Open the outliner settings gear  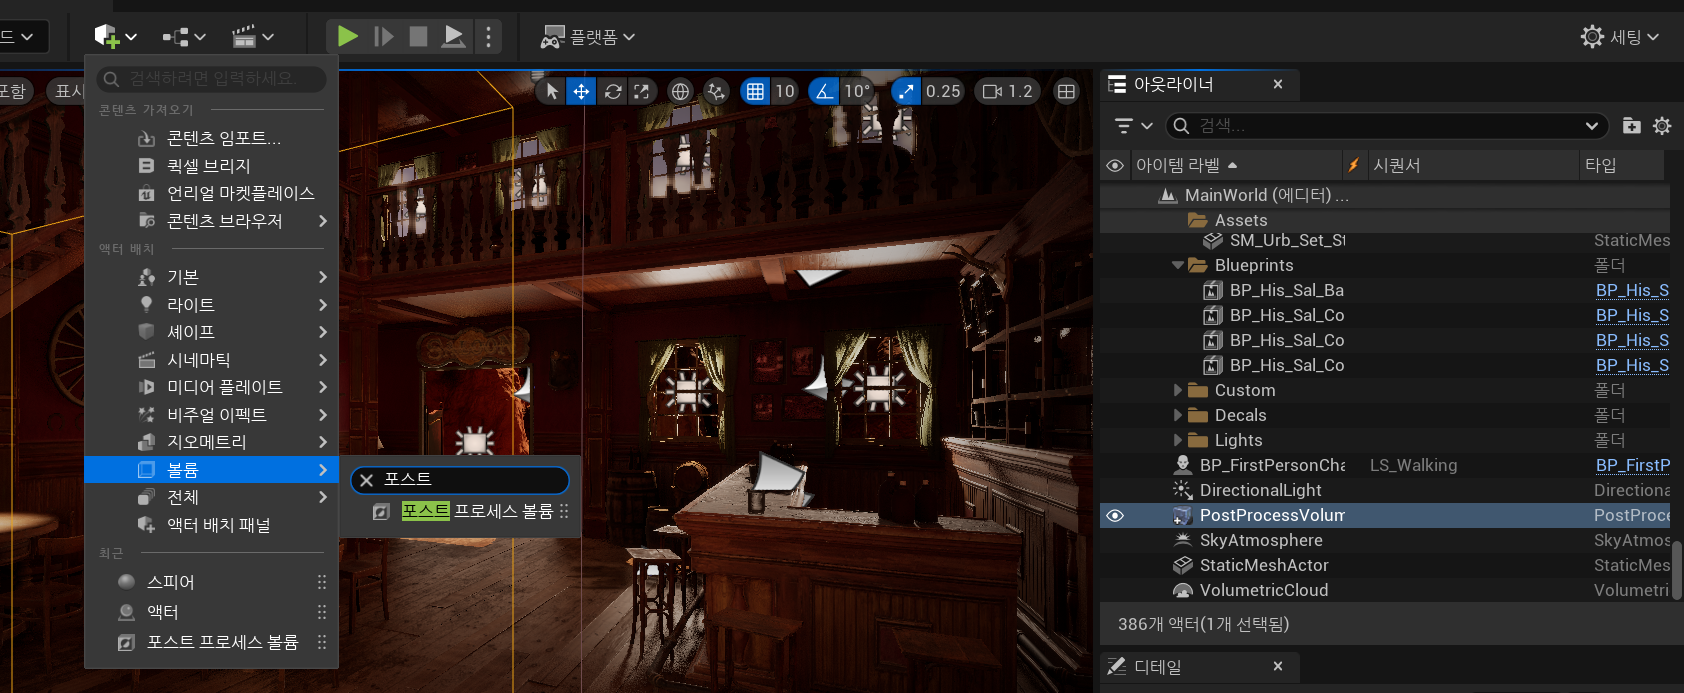click(1662, 126)
